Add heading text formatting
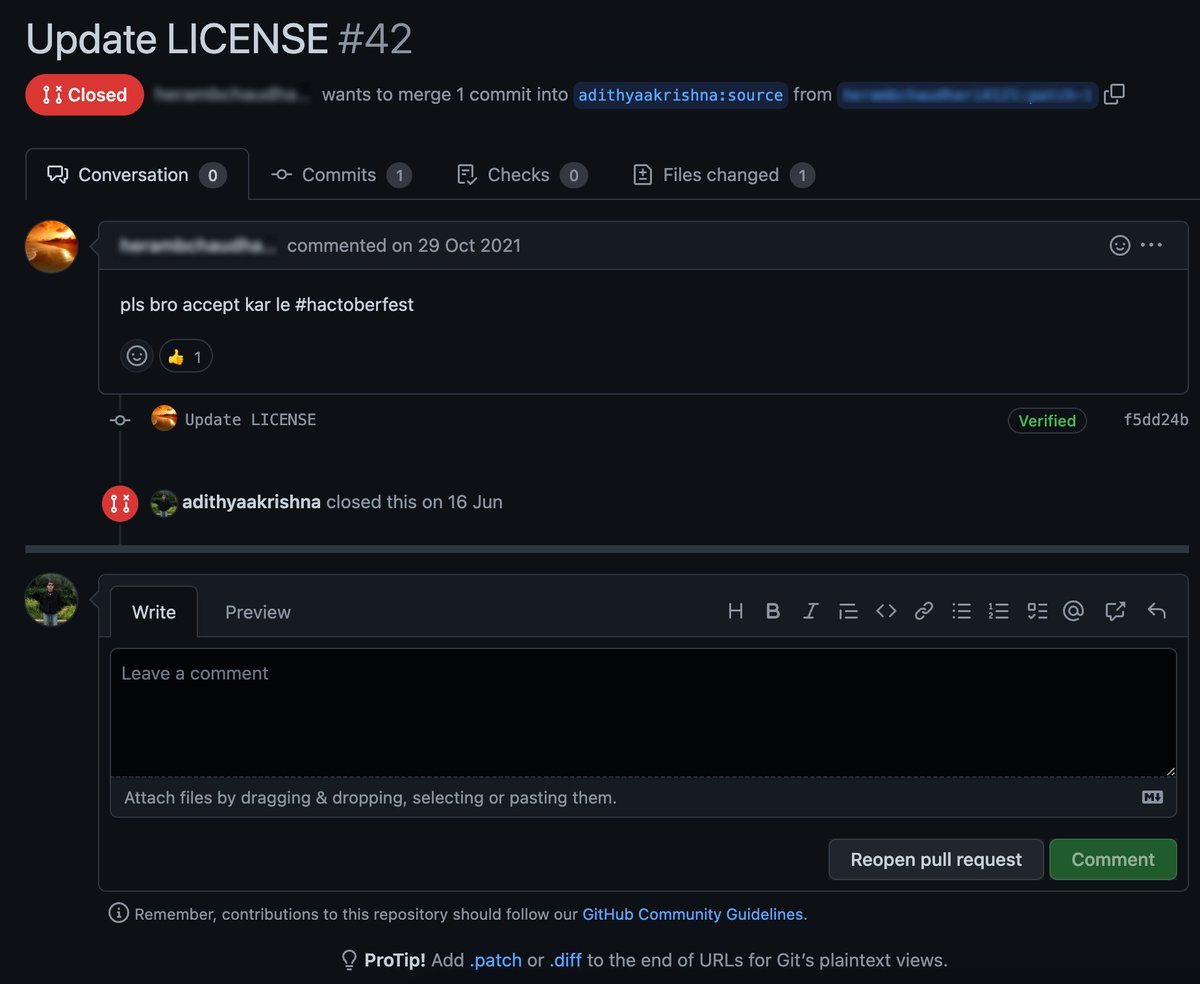 735,611
